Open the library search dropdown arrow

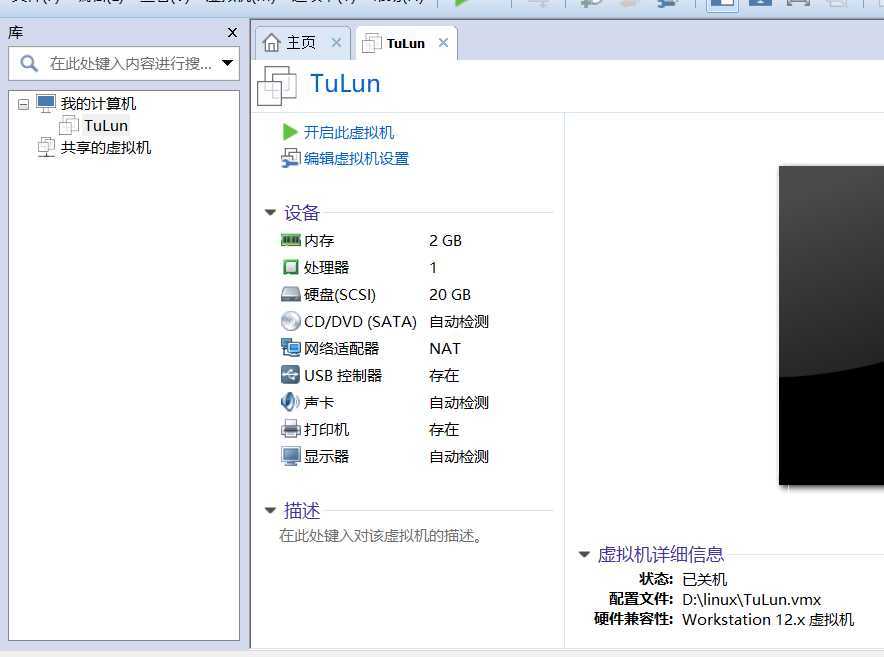tap(227, 63)
